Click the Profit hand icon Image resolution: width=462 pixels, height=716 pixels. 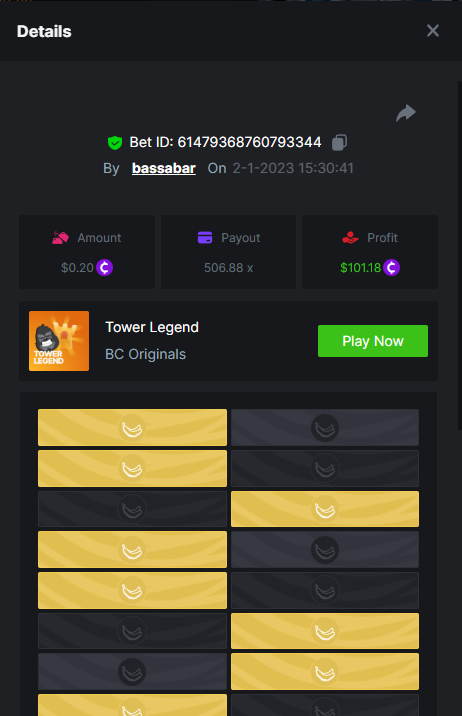350,238
